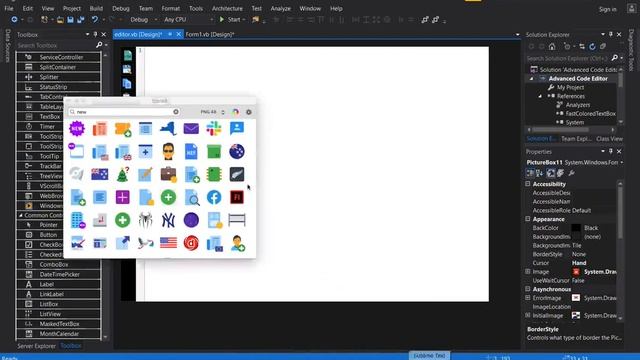Open the Debug configuration dropdown

[x=144, y=20]
